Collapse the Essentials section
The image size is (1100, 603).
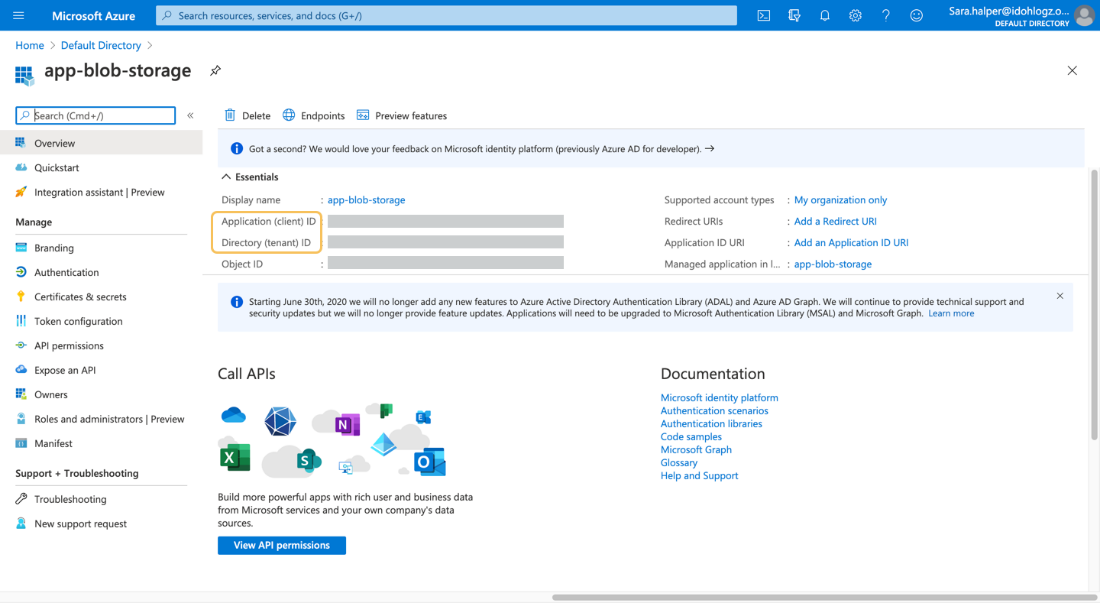(x=227, y=177)
